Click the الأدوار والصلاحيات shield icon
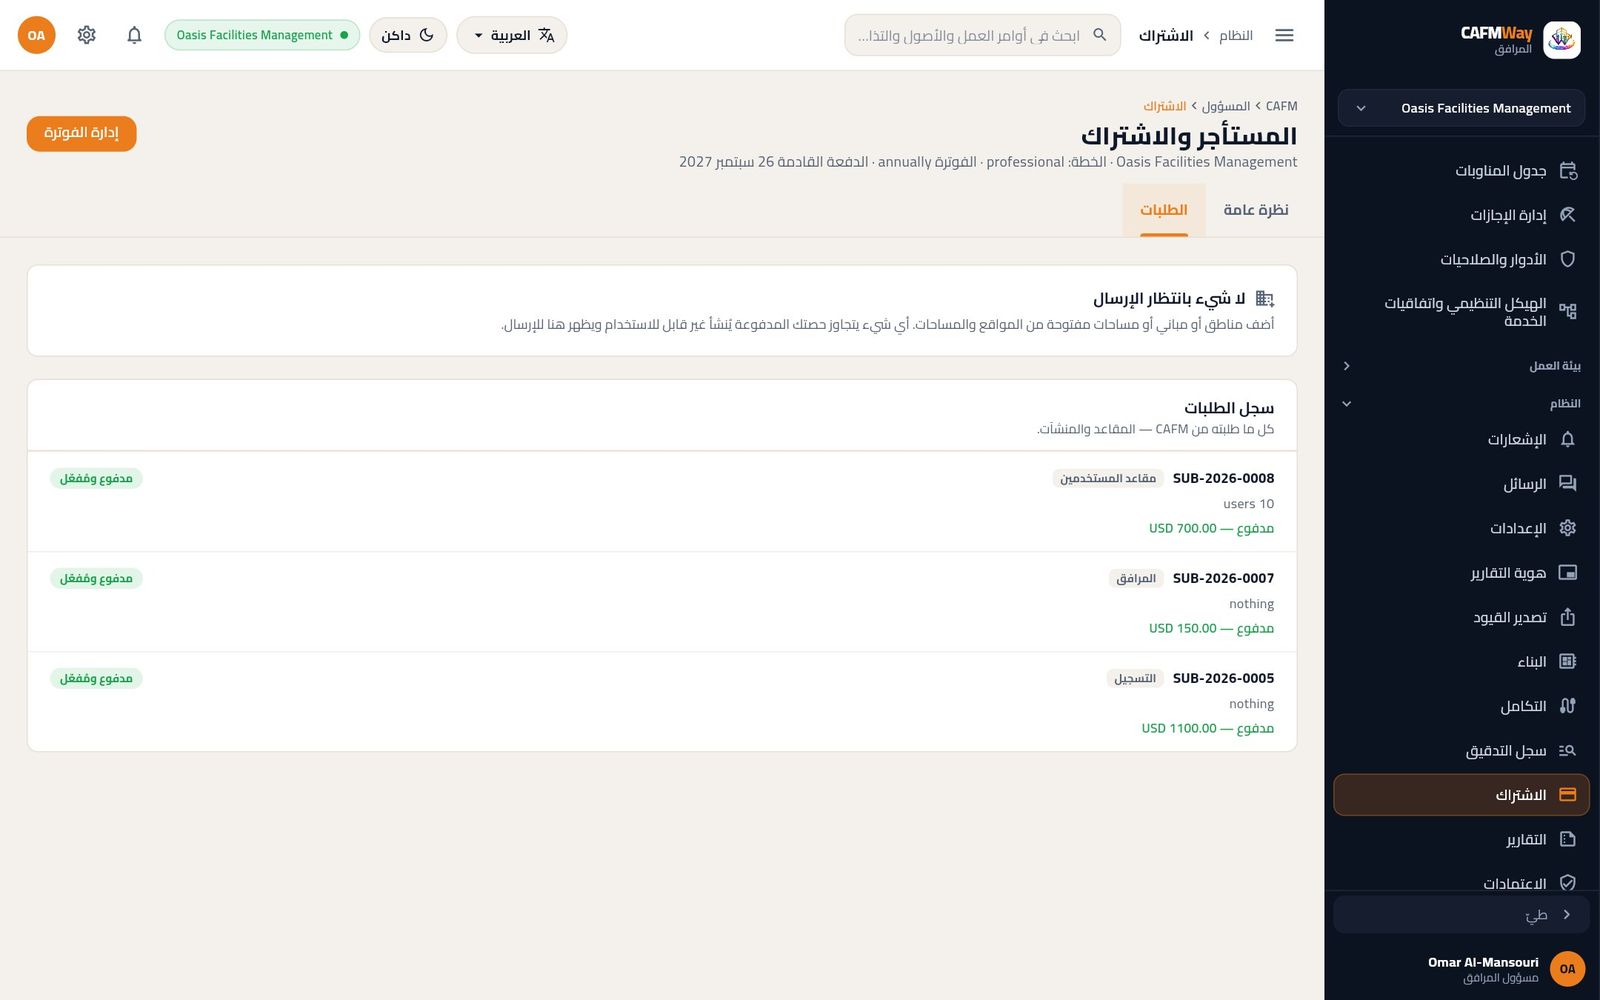1600x1000 pixels. pyautogui.click(x=1567, y=259)
